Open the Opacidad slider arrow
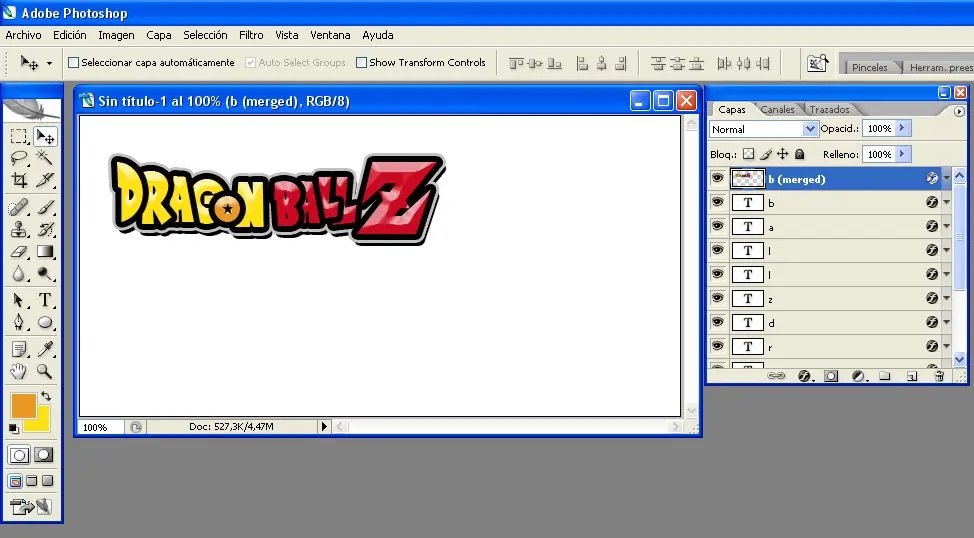 click(902, 128)
